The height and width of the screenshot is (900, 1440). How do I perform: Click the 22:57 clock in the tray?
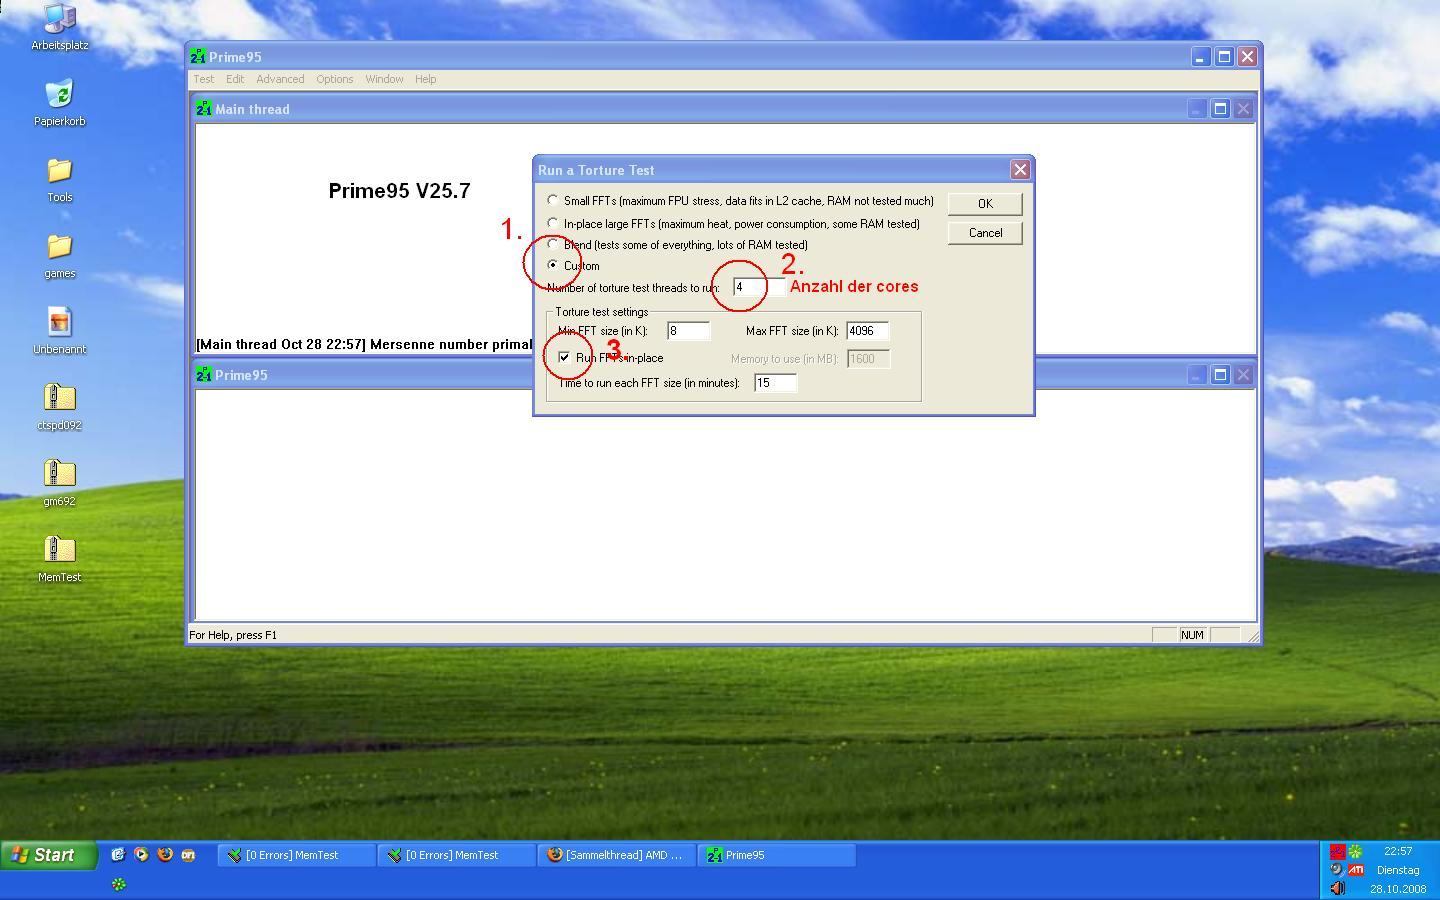pyautogui.click(x=1398, y=851)
